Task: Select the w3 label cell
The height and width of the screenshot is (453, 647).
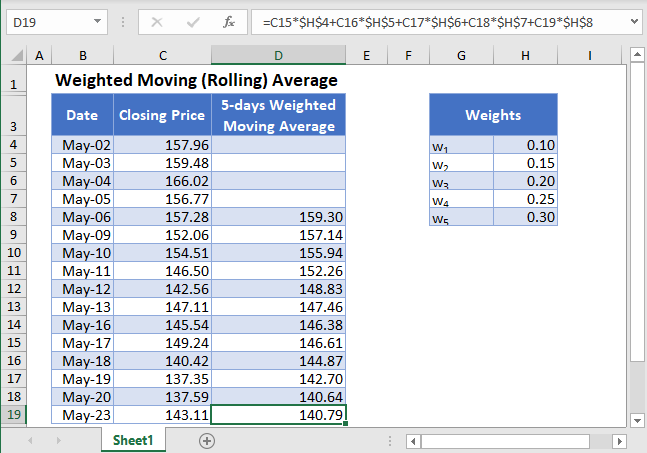Action: [x=461, y=181]
